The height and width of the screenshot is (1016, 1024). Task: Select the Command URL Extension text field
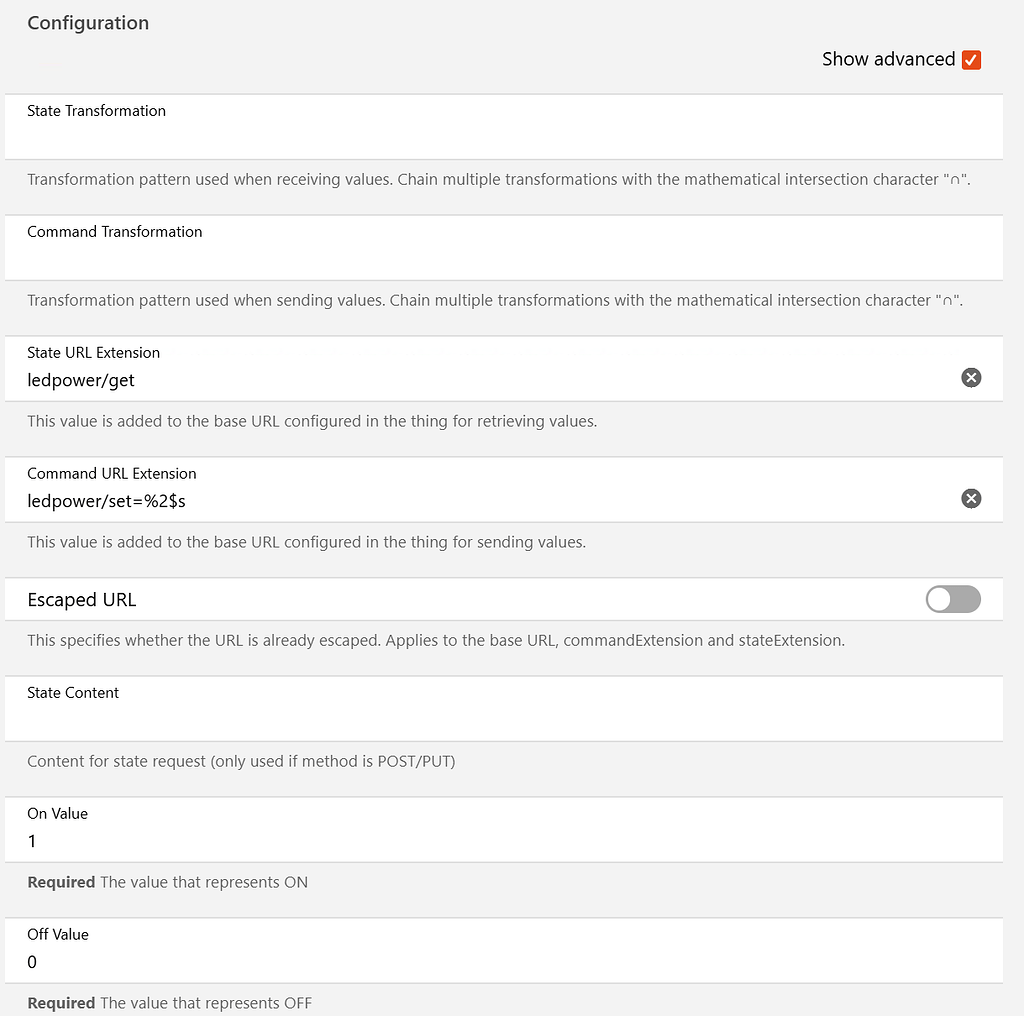tap(400, 502)
